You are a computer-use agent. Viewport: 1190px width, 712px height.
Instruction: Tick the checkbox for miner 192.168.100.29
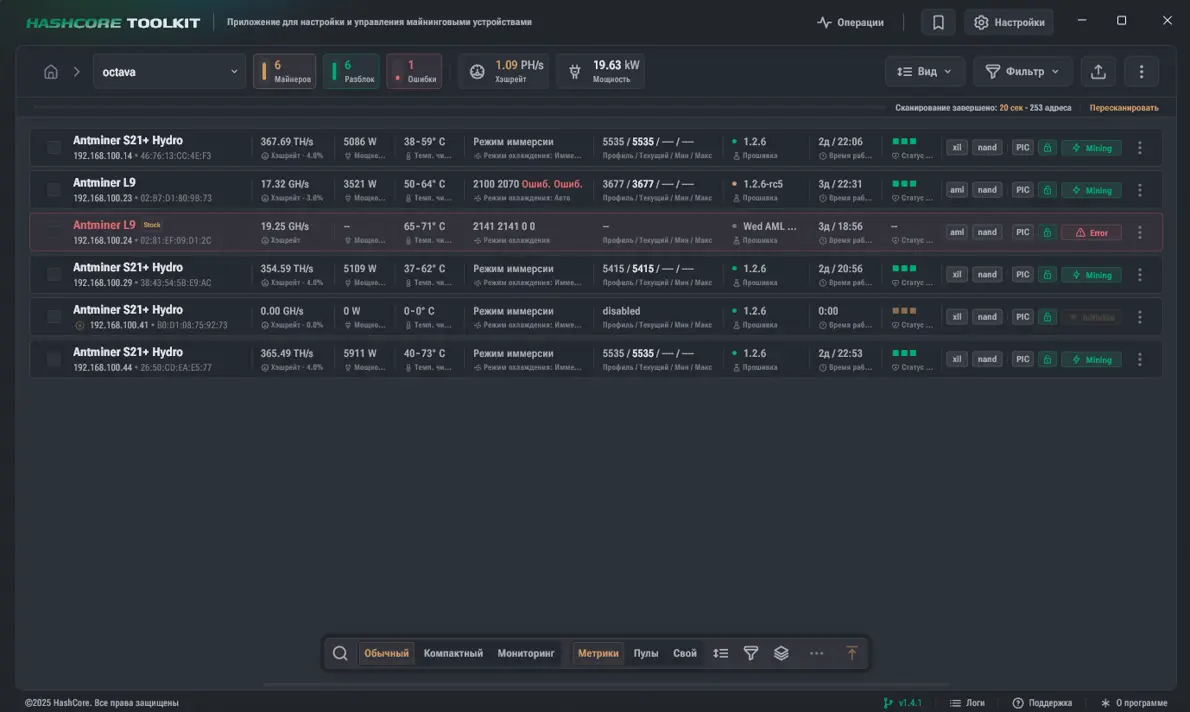coord(54,275)
